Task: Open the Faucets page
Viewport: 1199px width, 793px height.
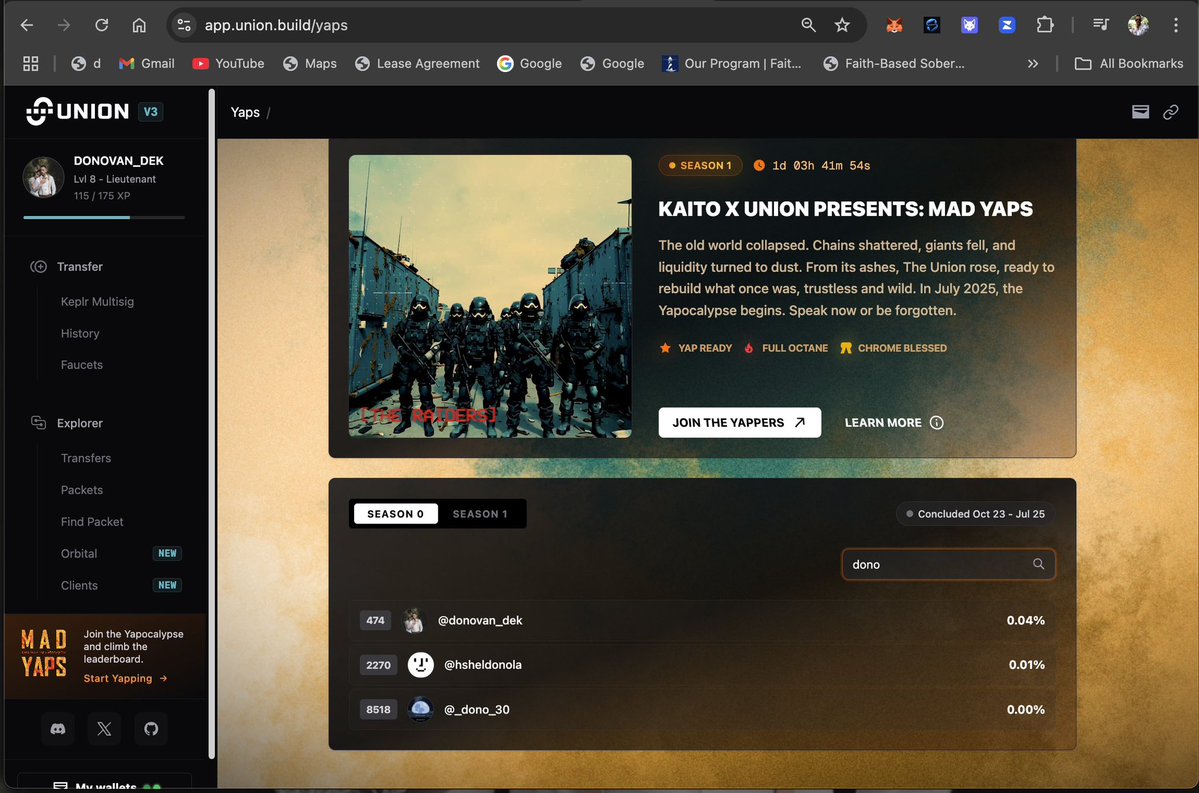Action: coord(82,365)
